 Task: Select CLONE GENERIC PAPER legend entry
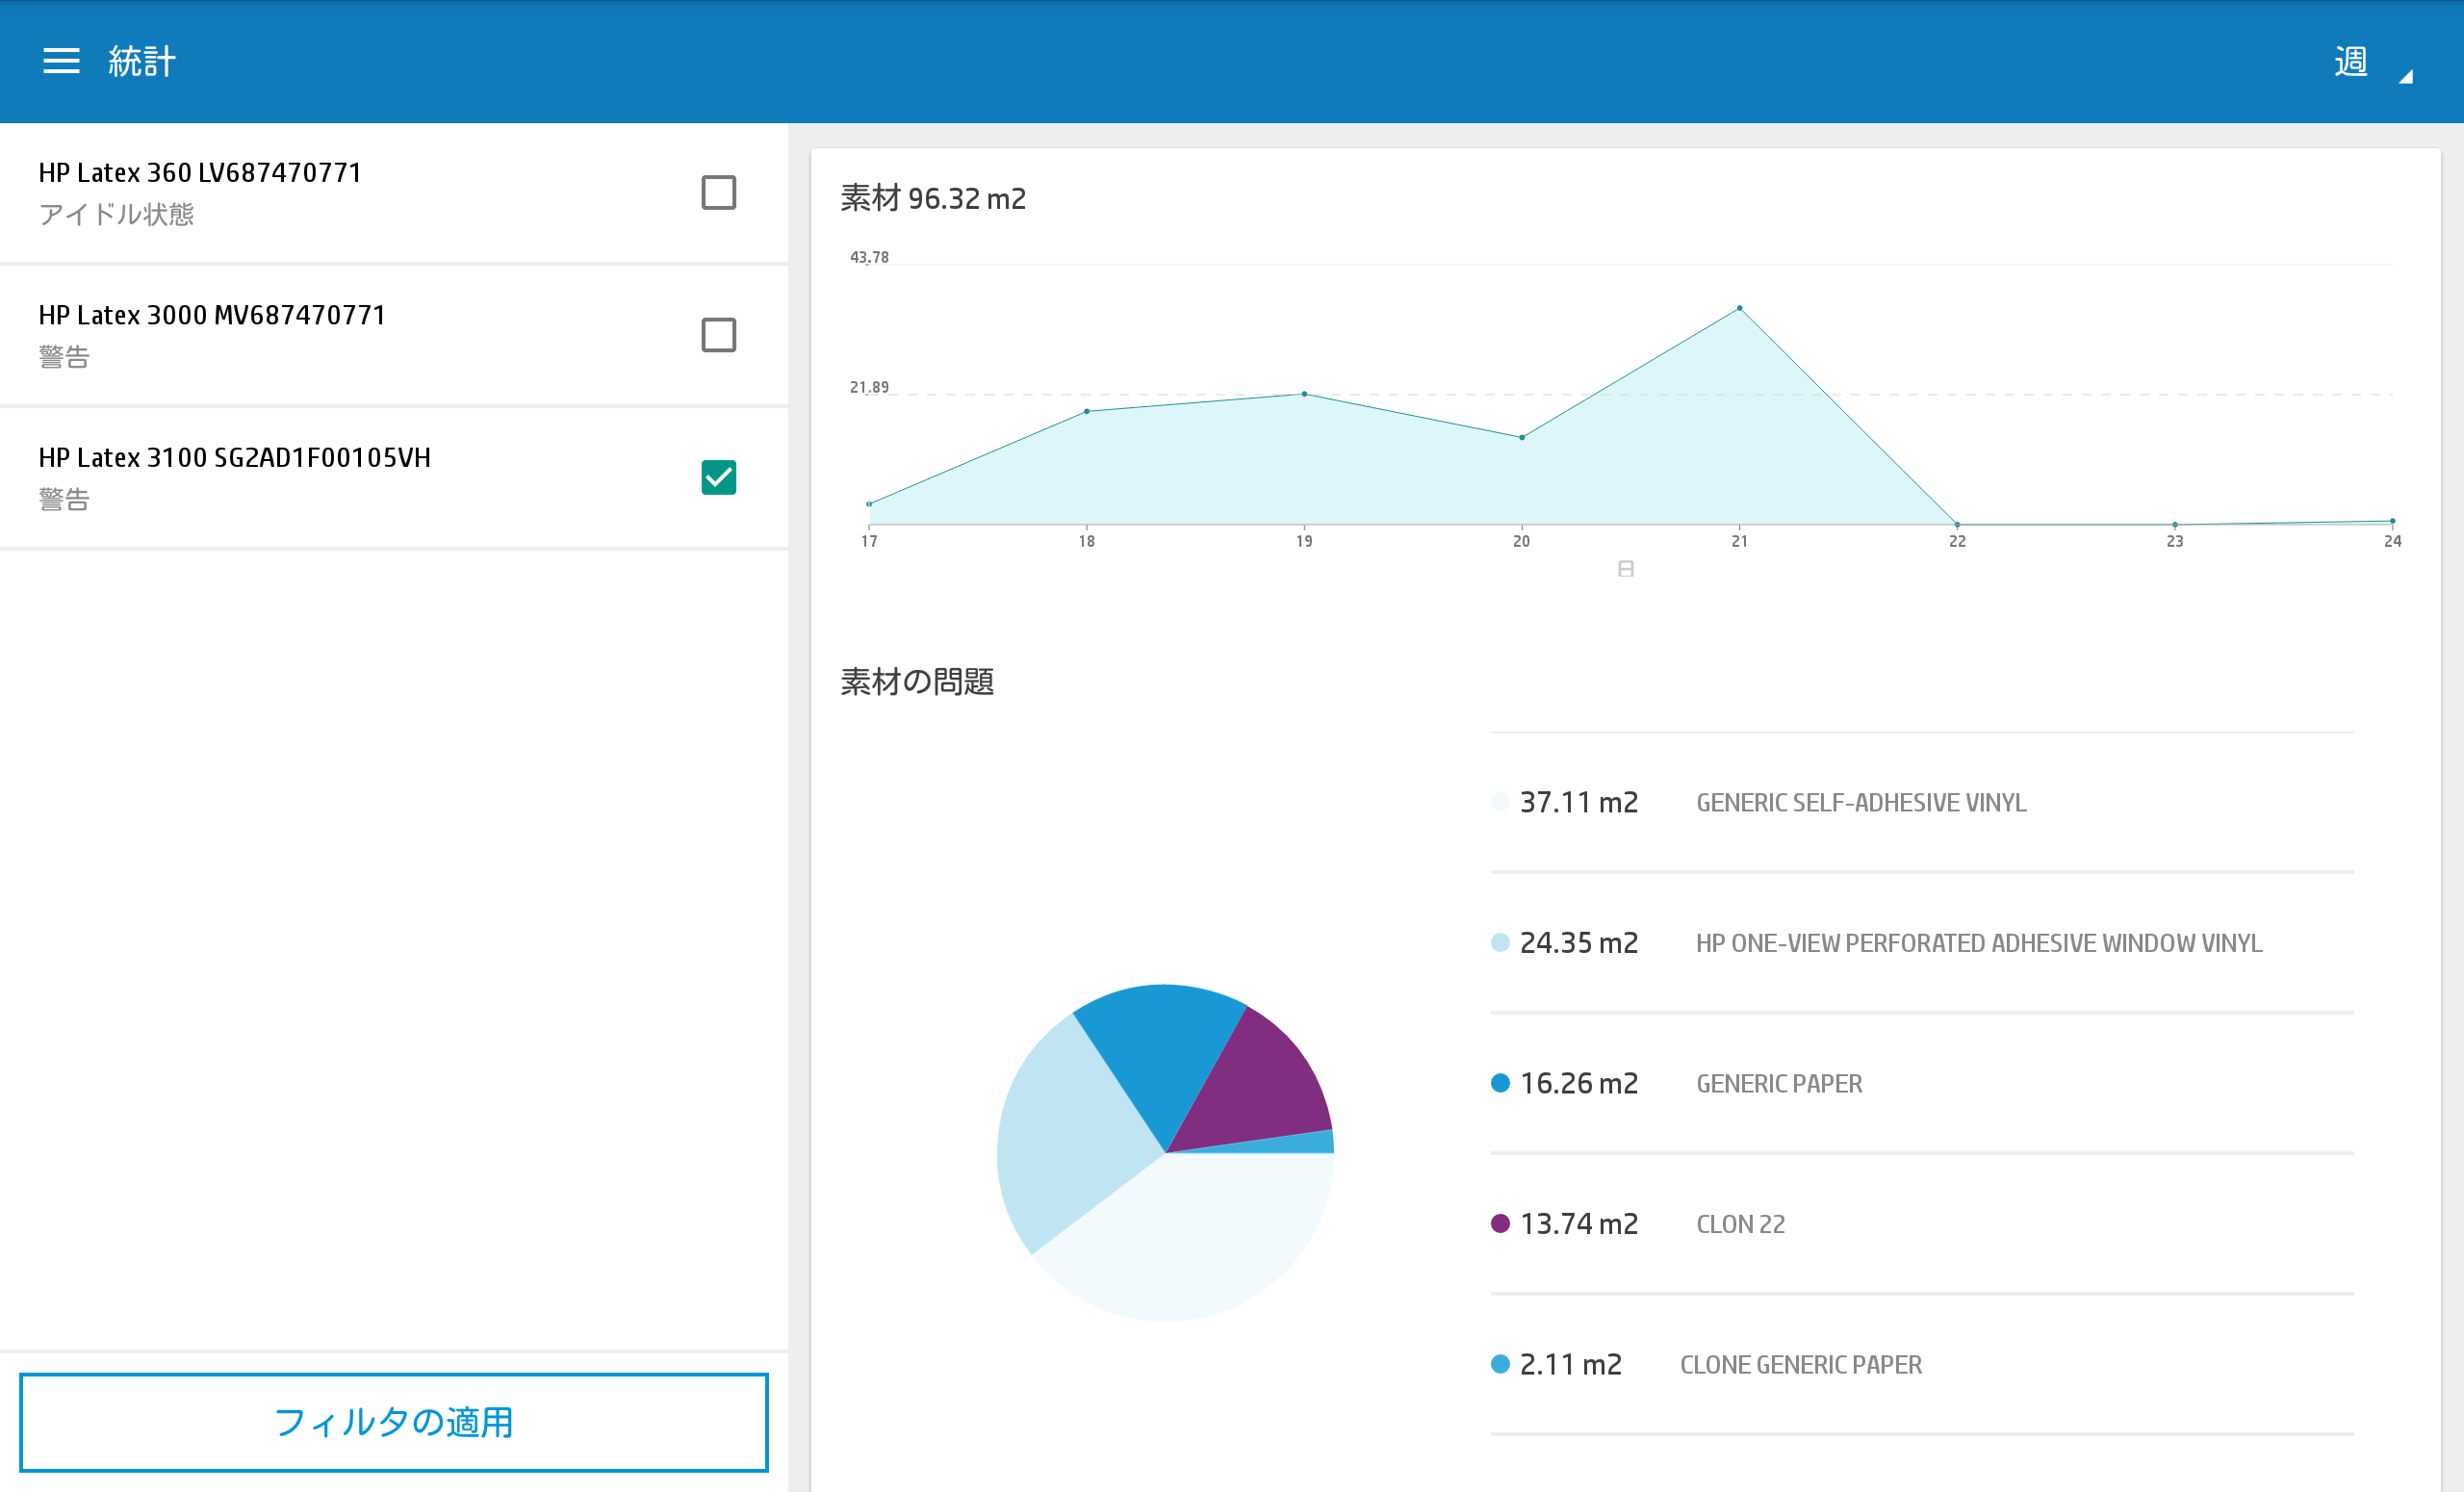(1800, 1364)
